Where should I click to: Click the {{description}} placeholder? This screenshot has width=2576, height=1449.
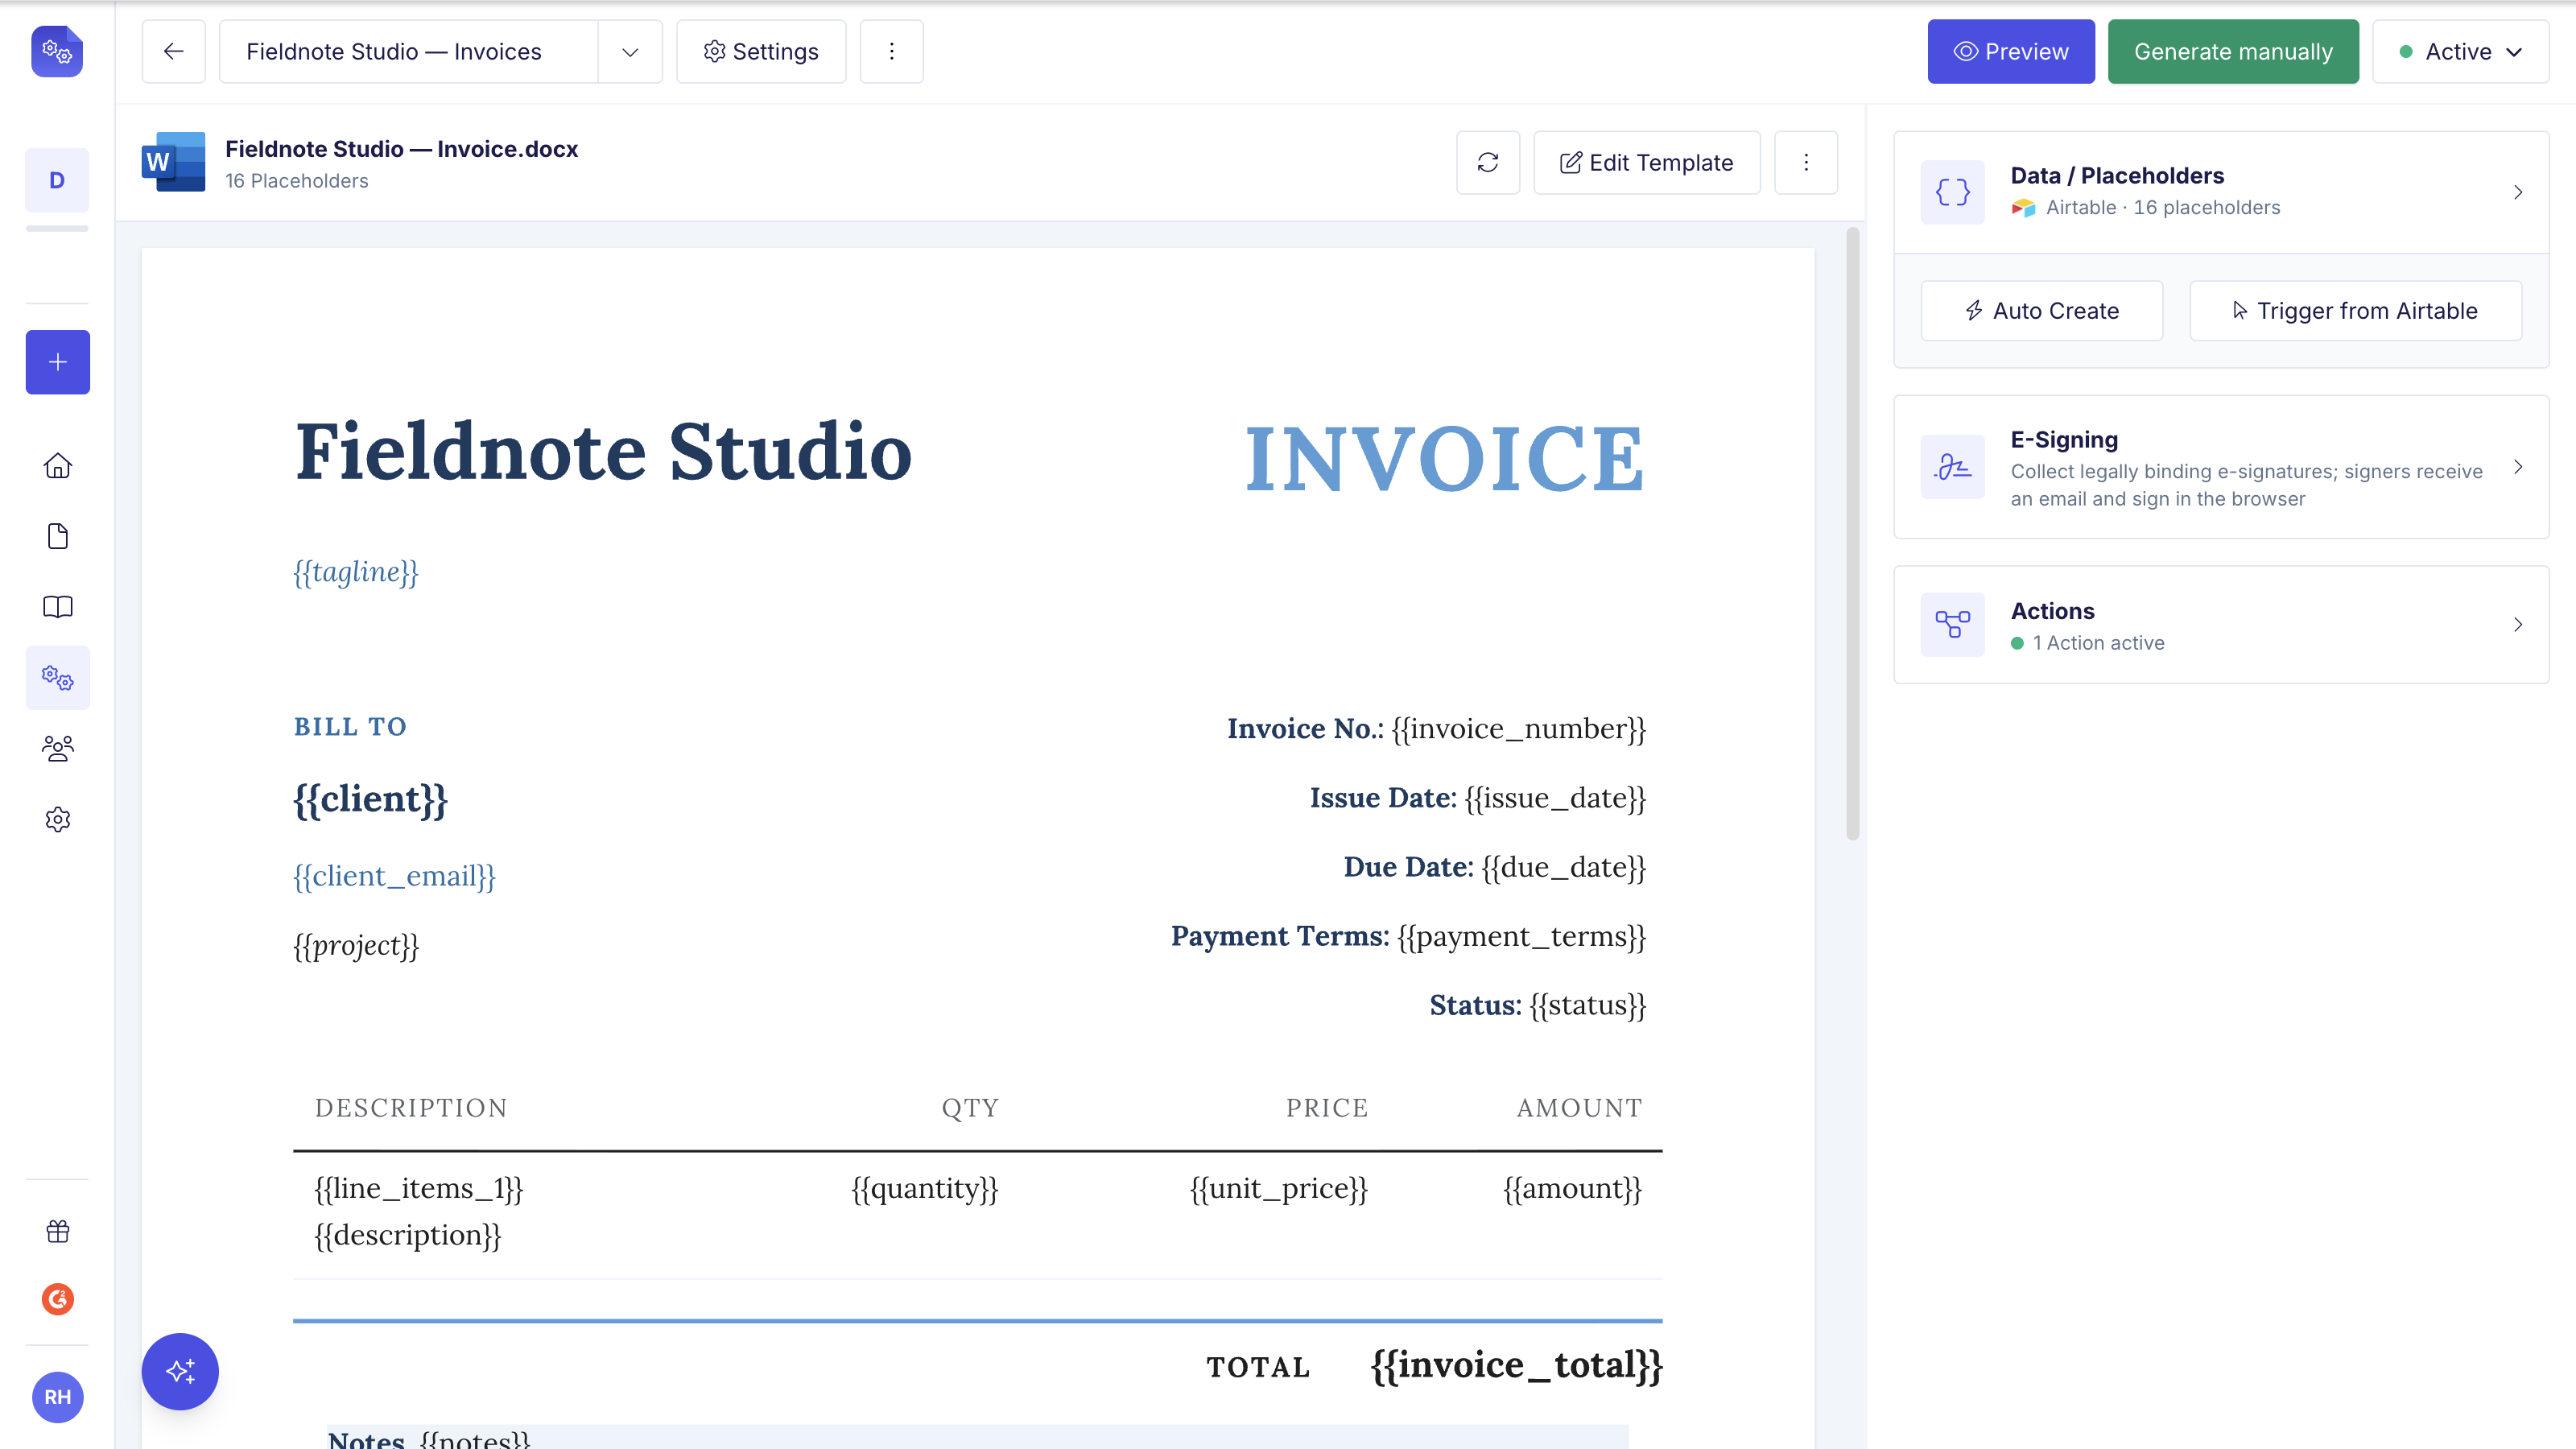pos(408,1235)
